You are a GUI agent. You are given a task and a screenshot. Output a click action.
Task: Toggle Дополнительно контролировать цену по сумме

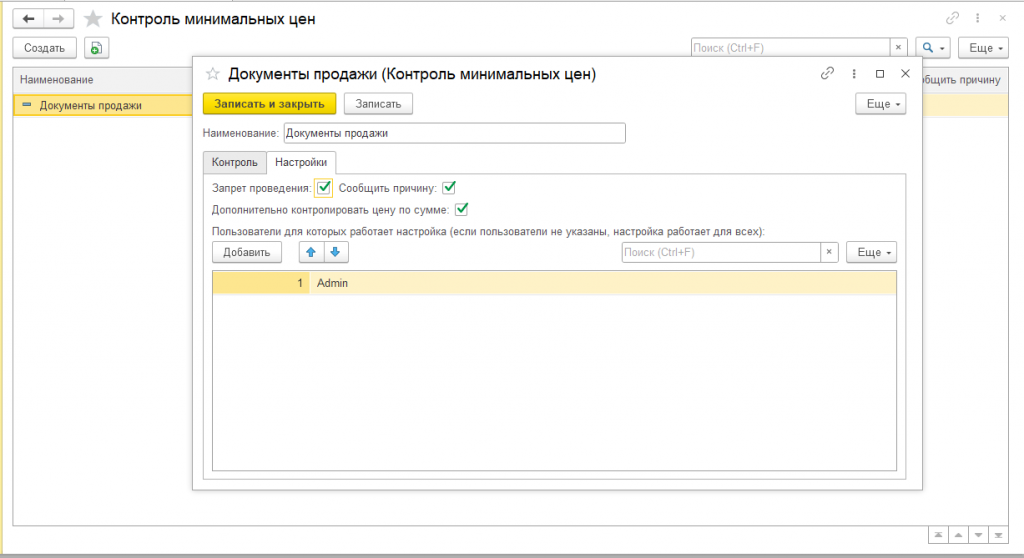click(x=462, y=210)
